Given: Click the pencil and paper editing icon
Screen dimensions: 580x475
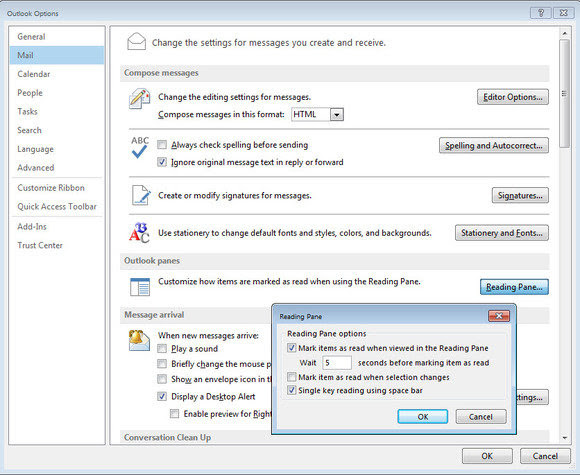Looking at the screenshot, I should 139,99.
